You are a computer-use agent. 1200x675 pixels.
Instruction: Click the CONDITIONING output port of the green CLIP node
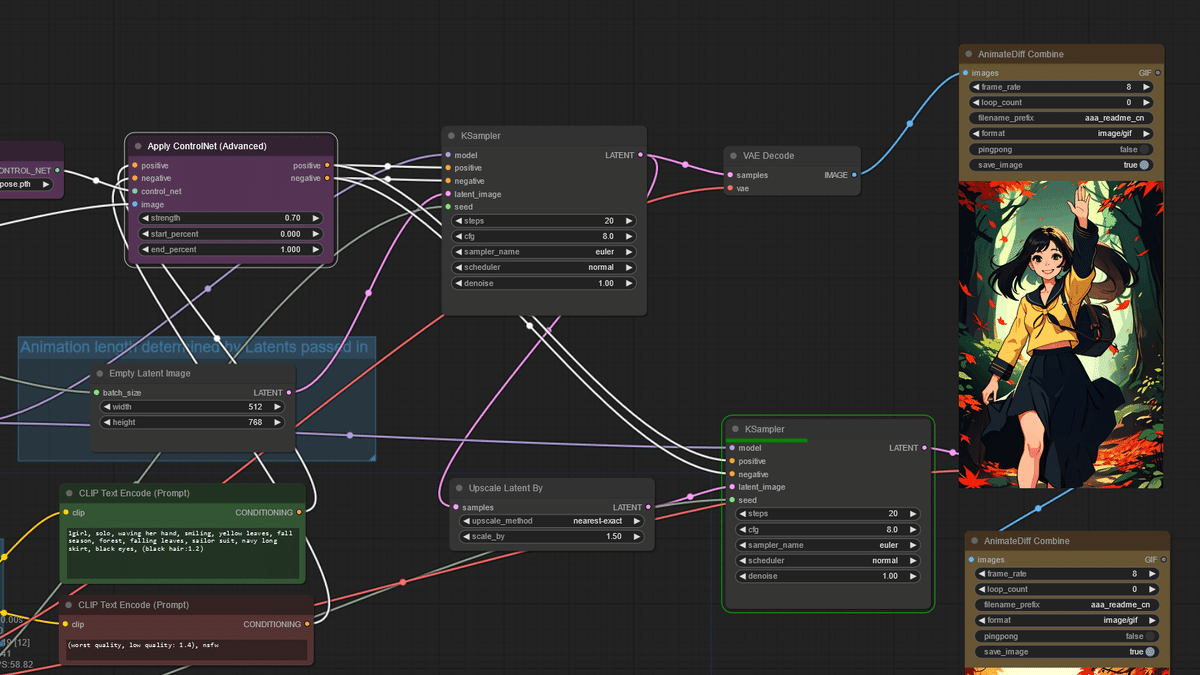pyautogui.click(x=299, y=512)
